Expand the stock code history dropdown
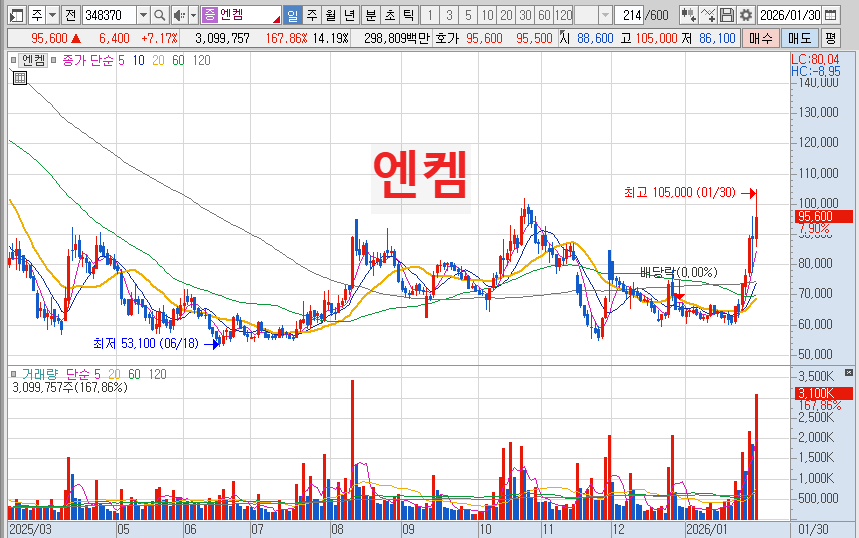The height and width of the screenshot is (538, 859). tap(143, 15)
